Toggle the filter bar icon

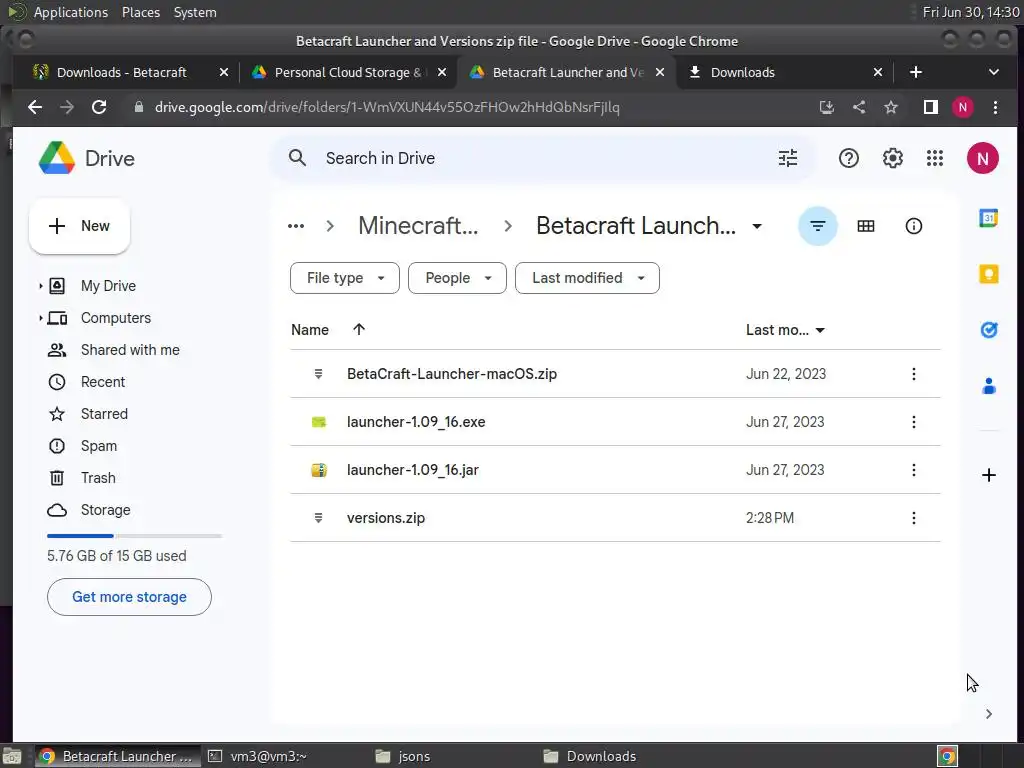[817, 226]
